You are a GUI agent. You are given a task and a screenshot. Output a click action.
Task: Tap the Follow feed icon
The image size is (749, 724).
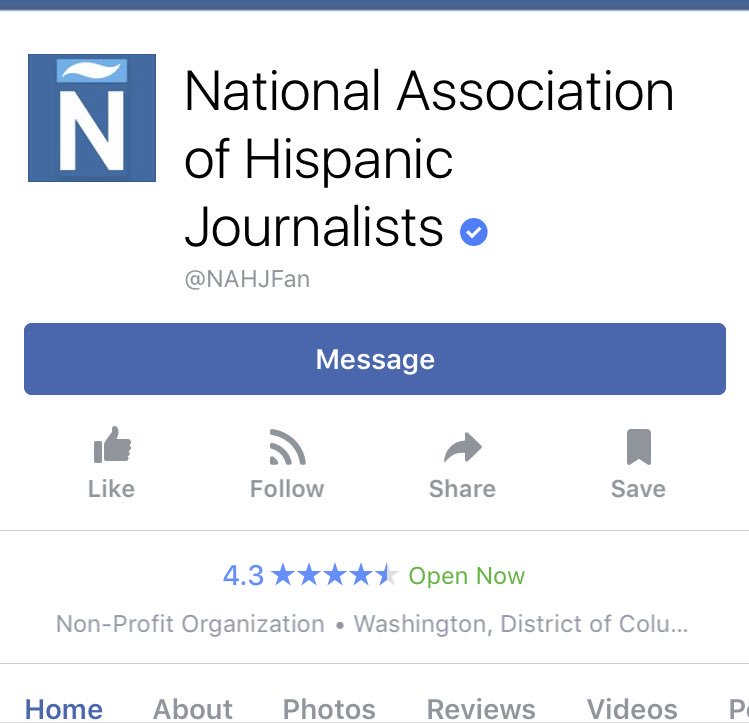(x=288, y=447)
